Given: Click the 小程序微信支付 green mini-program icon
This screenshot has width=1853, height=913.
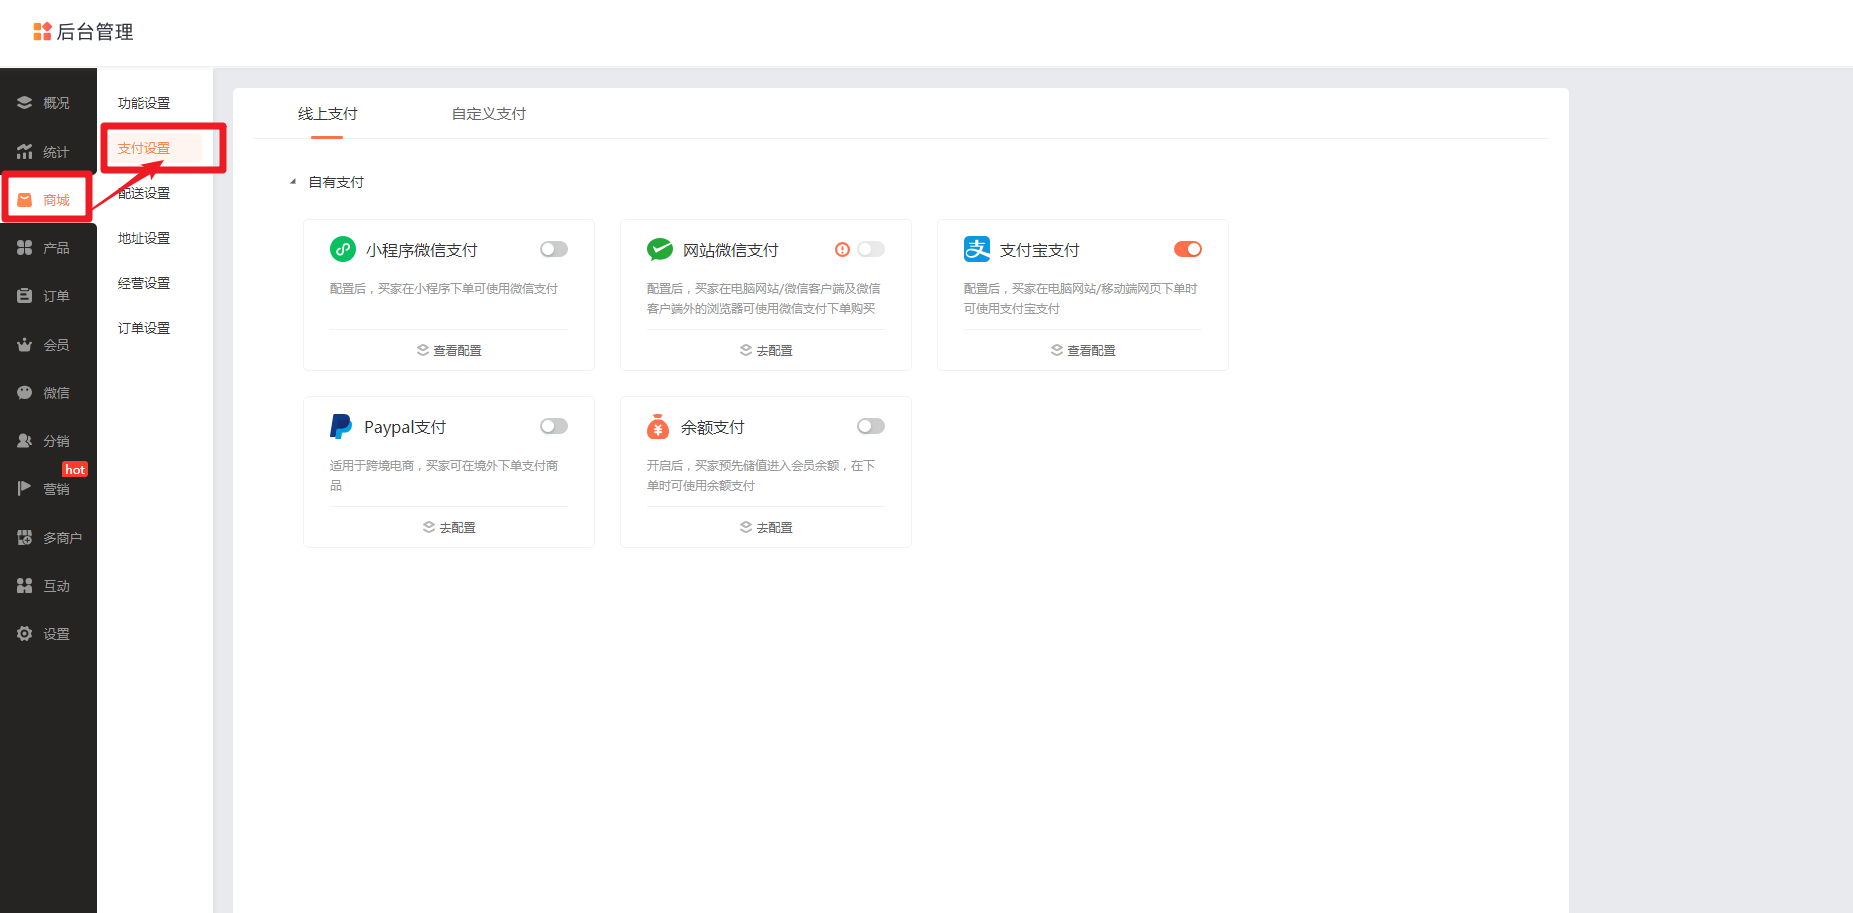Looking at the screenshot, I should (x=343, y=249).
